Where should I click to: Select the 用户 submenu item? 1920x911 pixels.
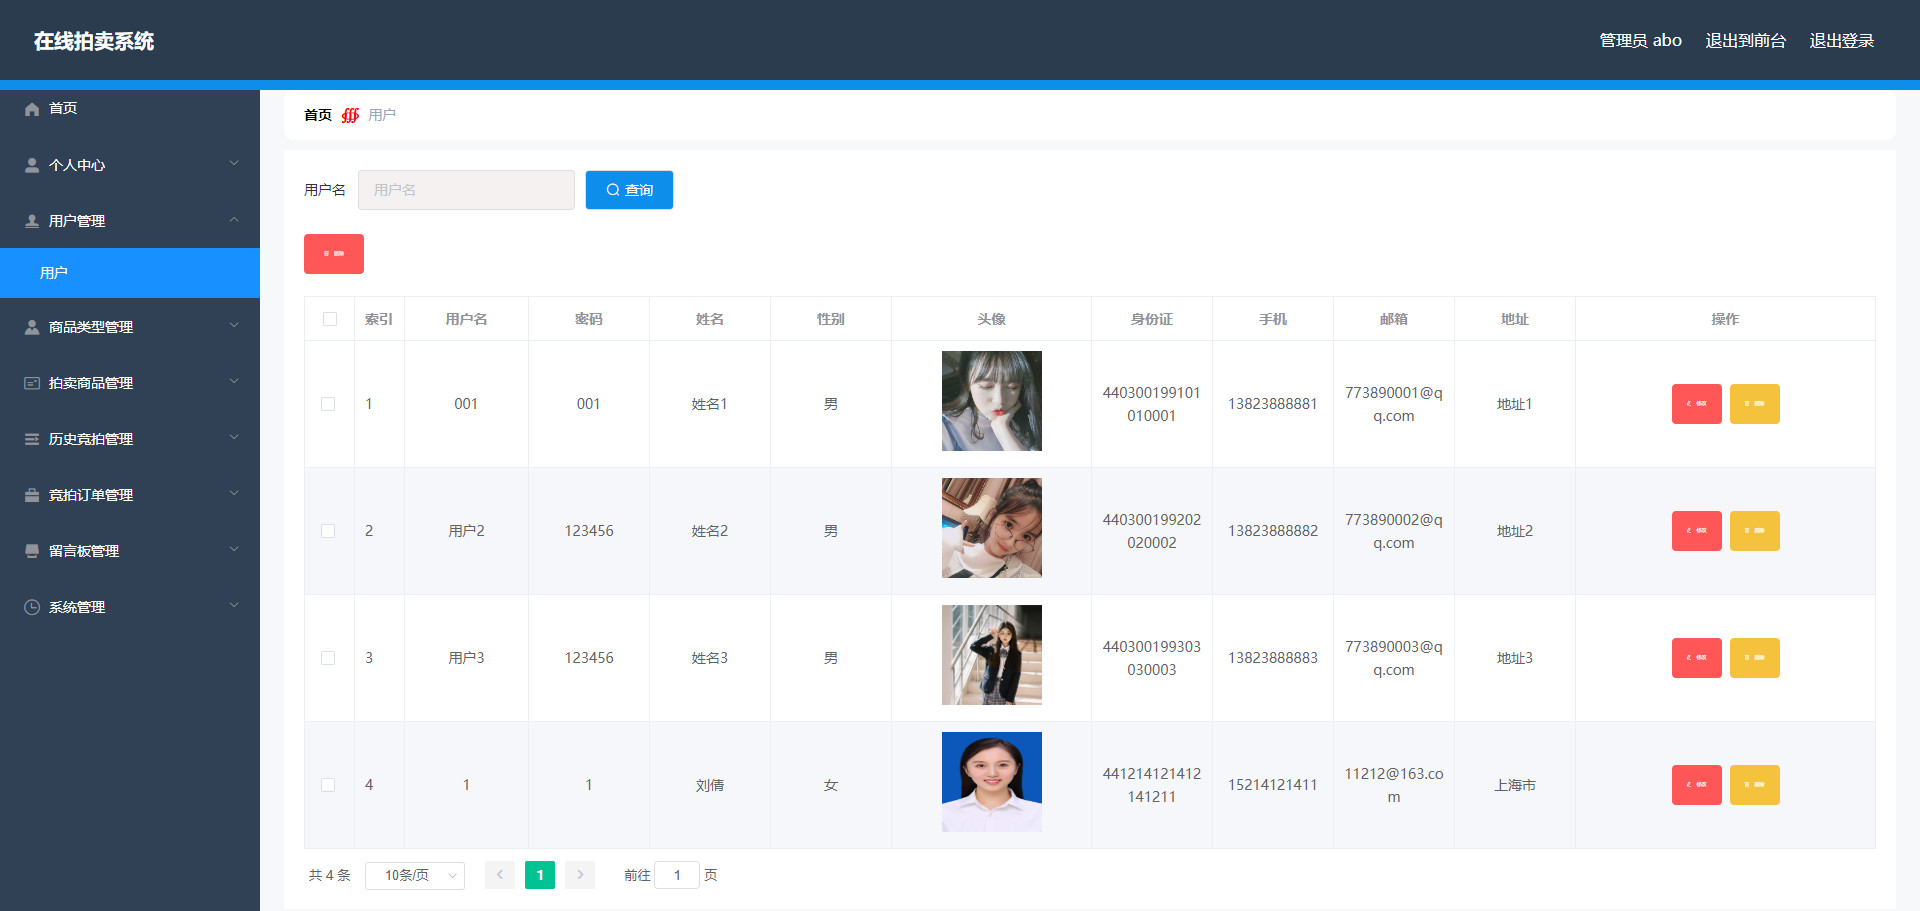[130, 273]
